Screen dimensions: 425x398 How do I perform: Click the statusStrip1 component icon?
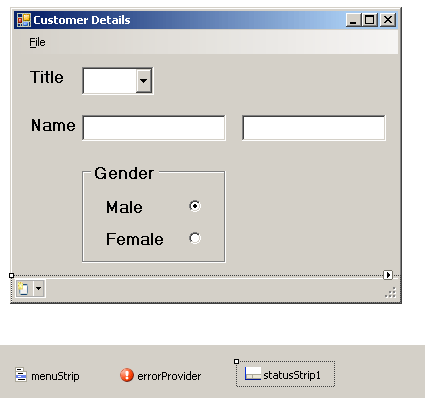tap(252, 374)
